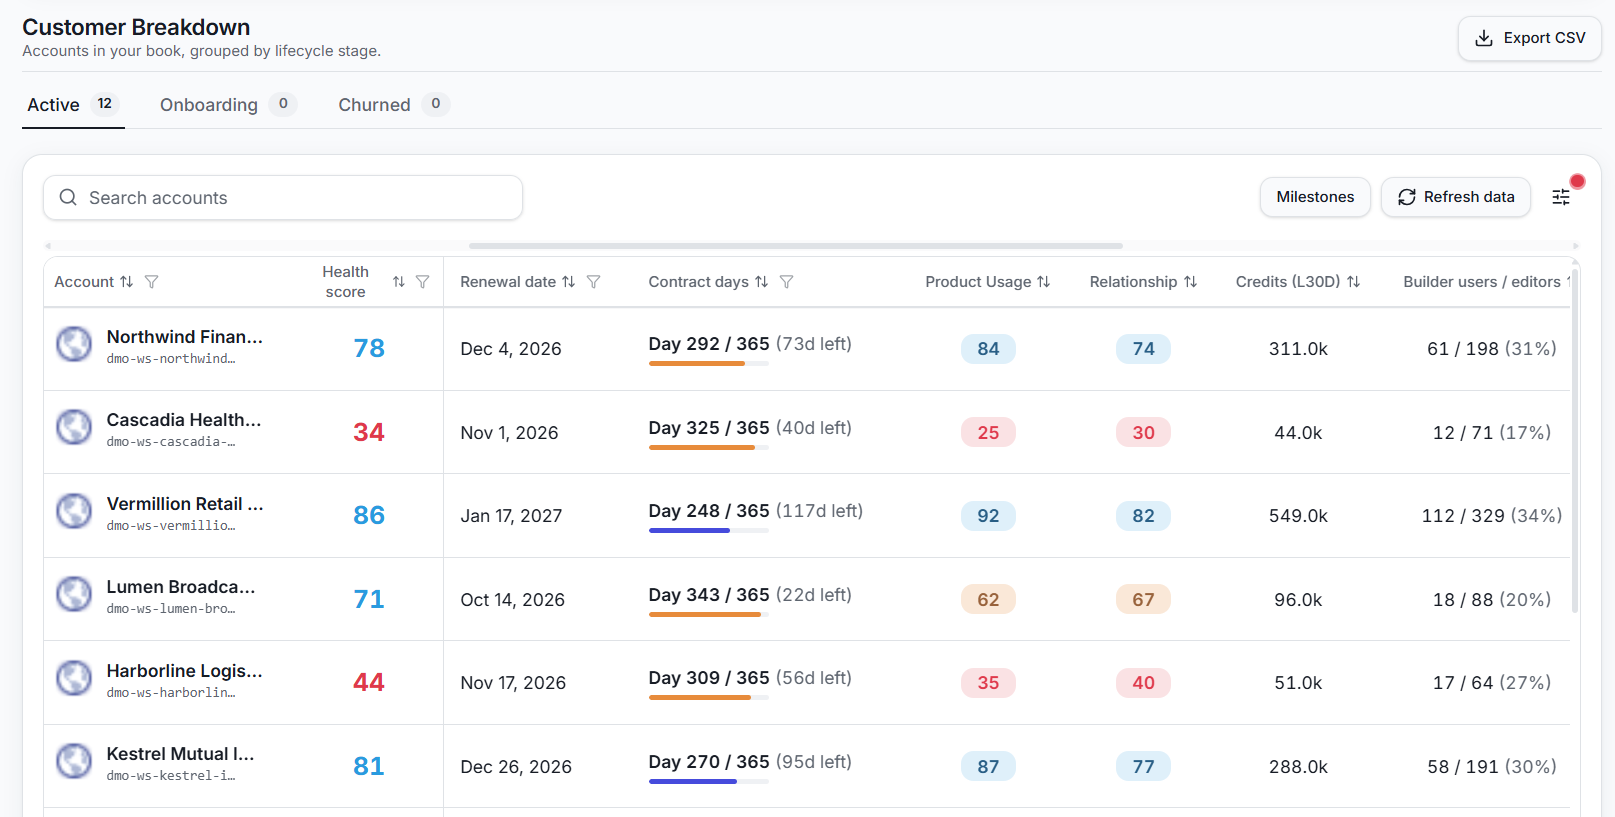1615x817 pixels.
Task: Click the Northwind contract progress bar
Action: coord(708,364)
